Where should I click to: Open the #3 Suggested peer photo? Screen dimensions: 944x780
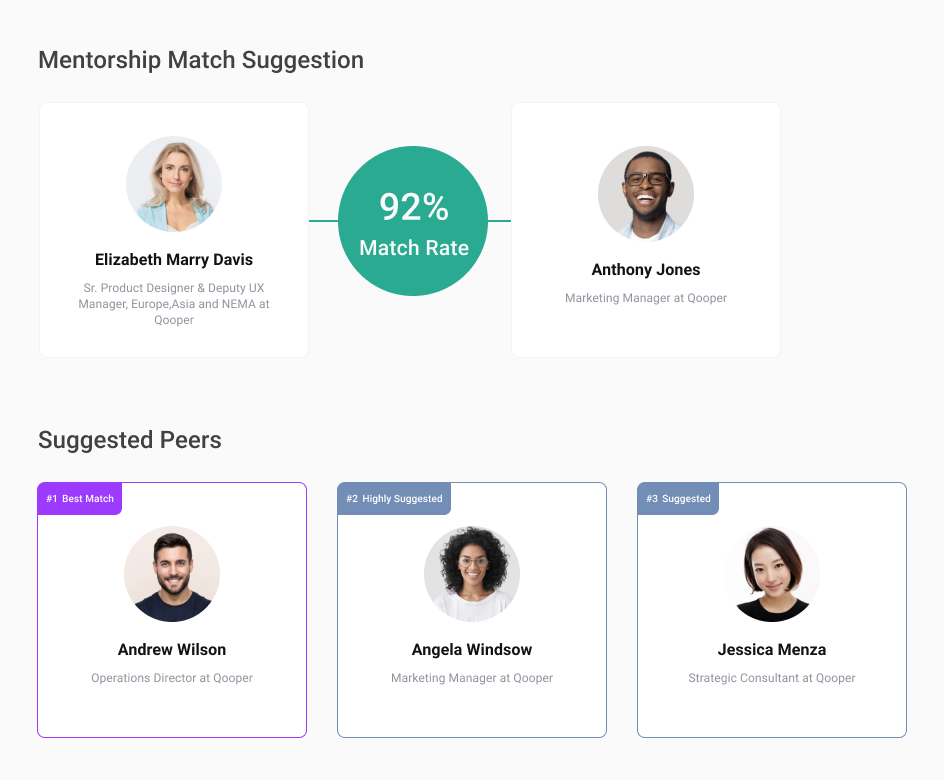(772, 574)
